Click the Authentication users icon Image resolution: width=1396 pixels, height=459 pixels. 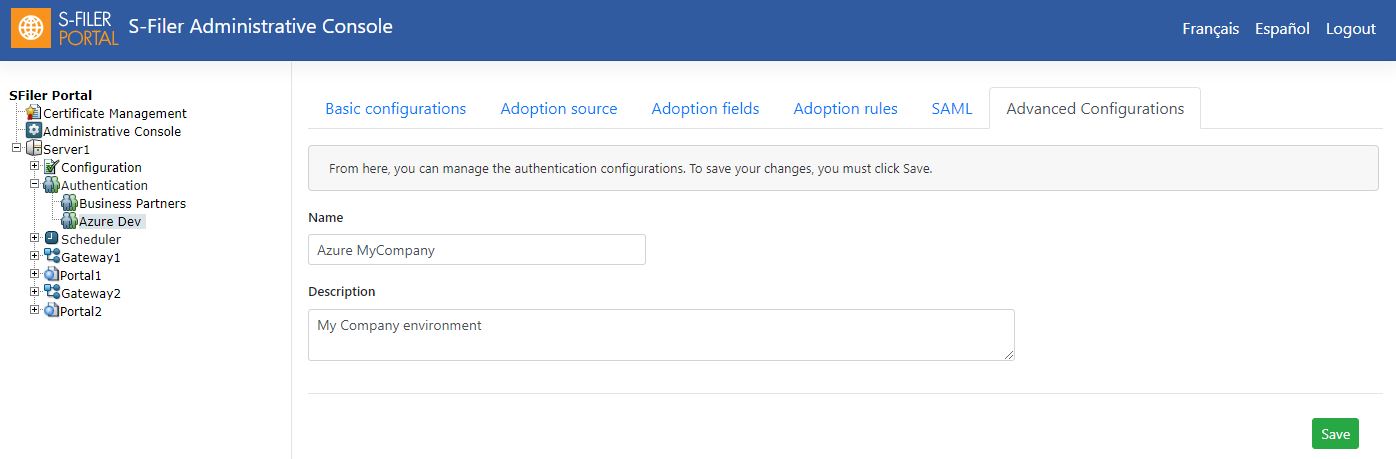click(52, 185)
